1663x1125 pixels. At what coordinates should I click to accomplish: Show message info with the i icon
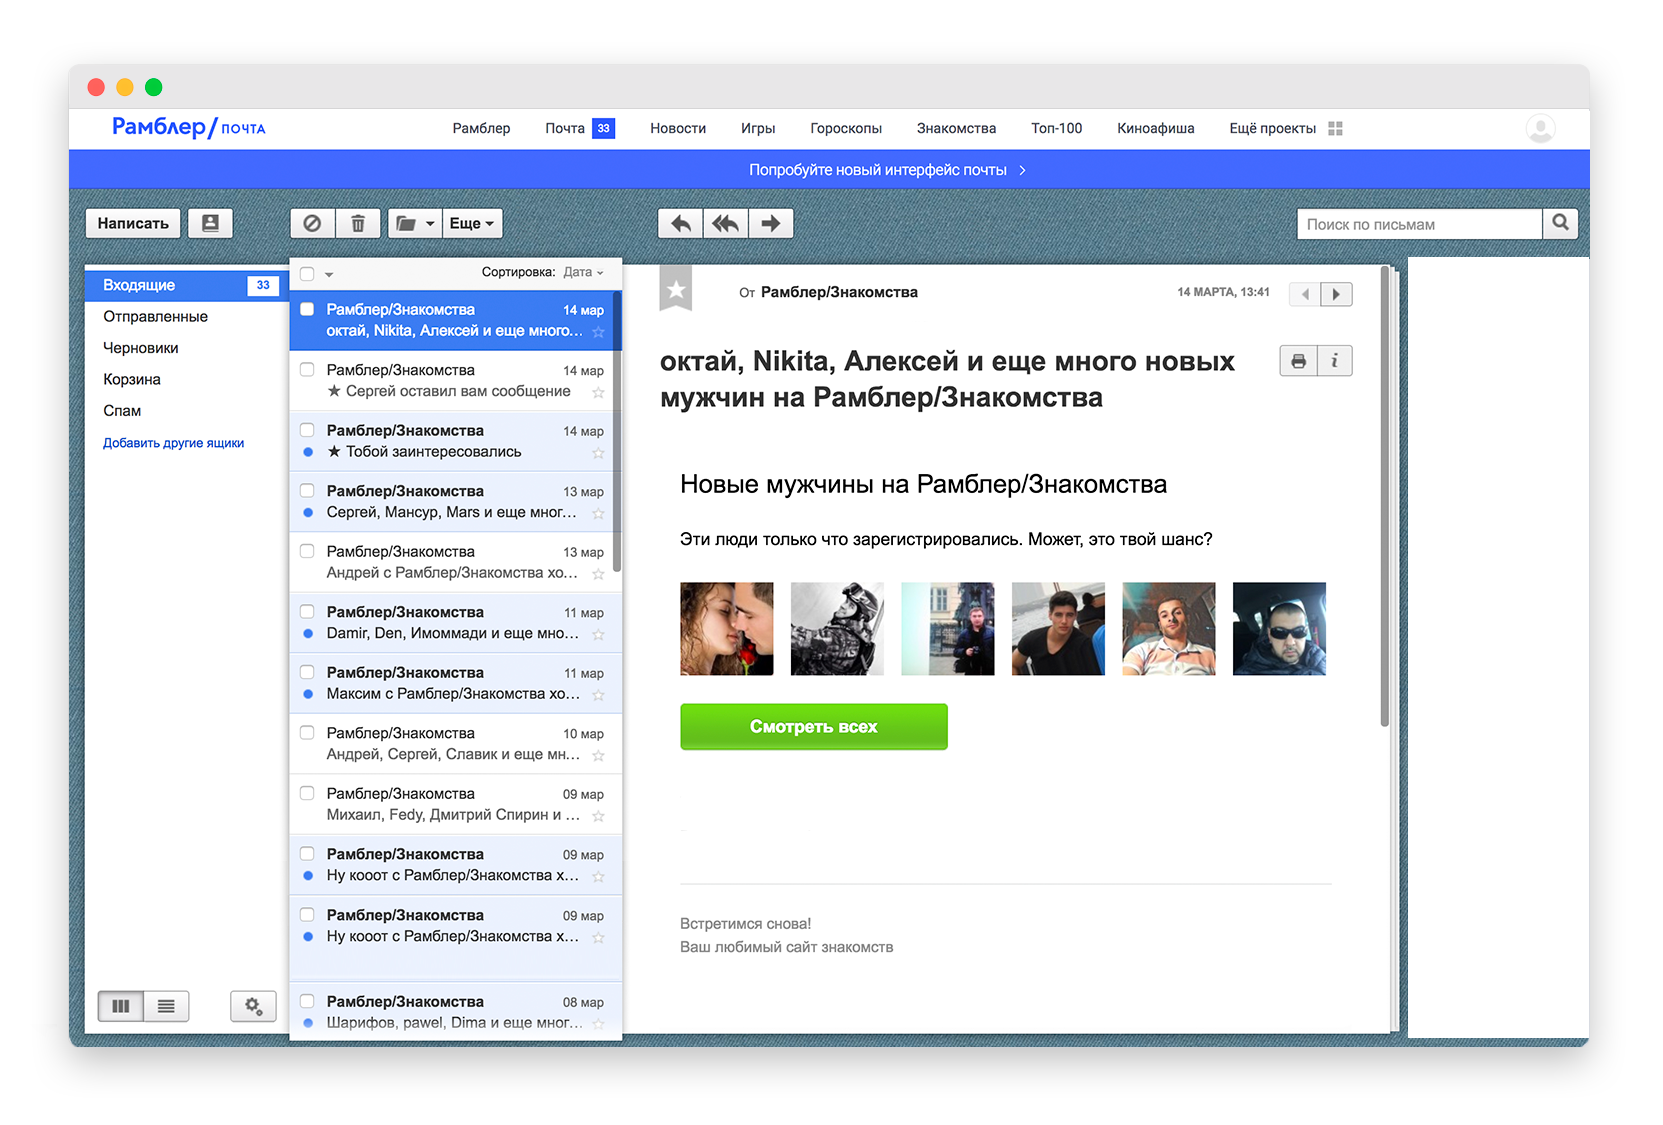click(1334, 361)
